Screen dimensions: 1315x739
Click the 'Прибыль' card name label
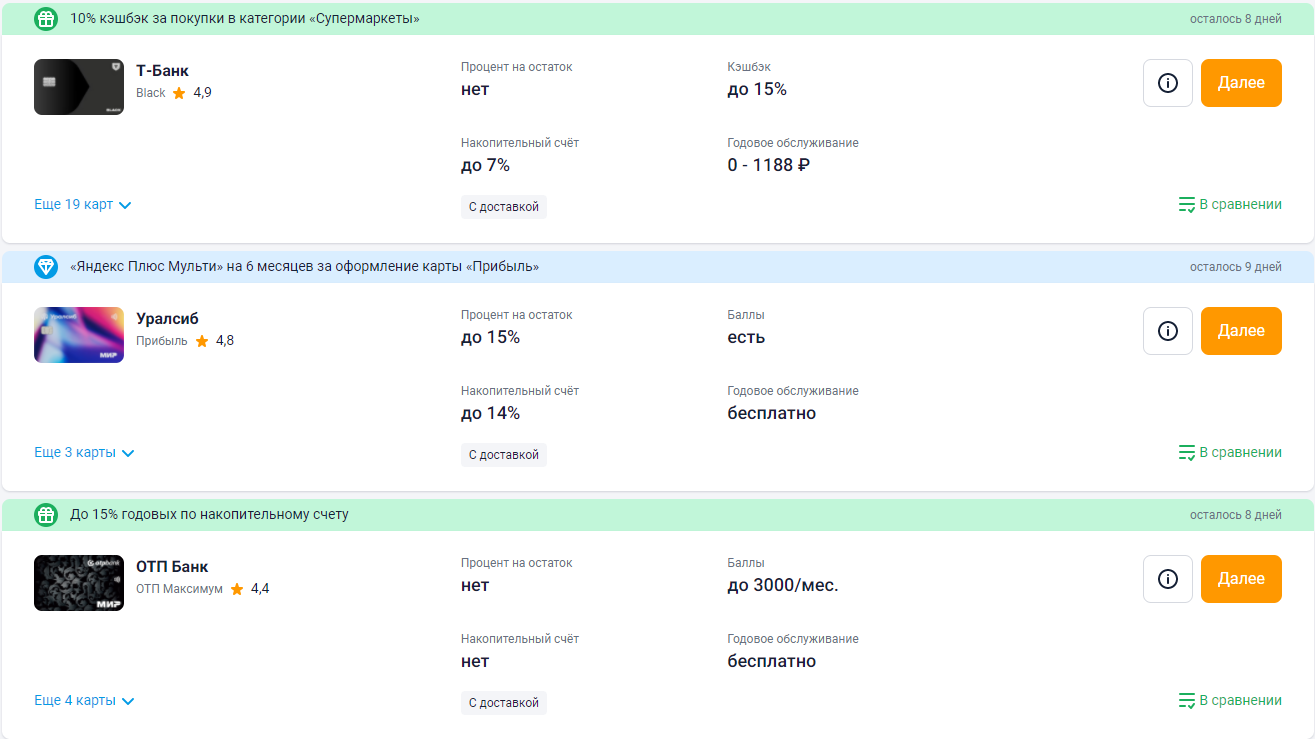click(x=162, y=341)
